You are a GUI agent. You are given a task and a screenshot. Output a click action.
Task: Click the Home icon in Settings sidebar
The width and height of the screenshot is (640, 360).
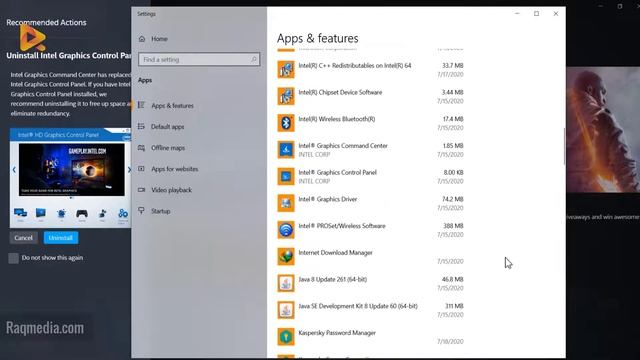click(142, 39)
